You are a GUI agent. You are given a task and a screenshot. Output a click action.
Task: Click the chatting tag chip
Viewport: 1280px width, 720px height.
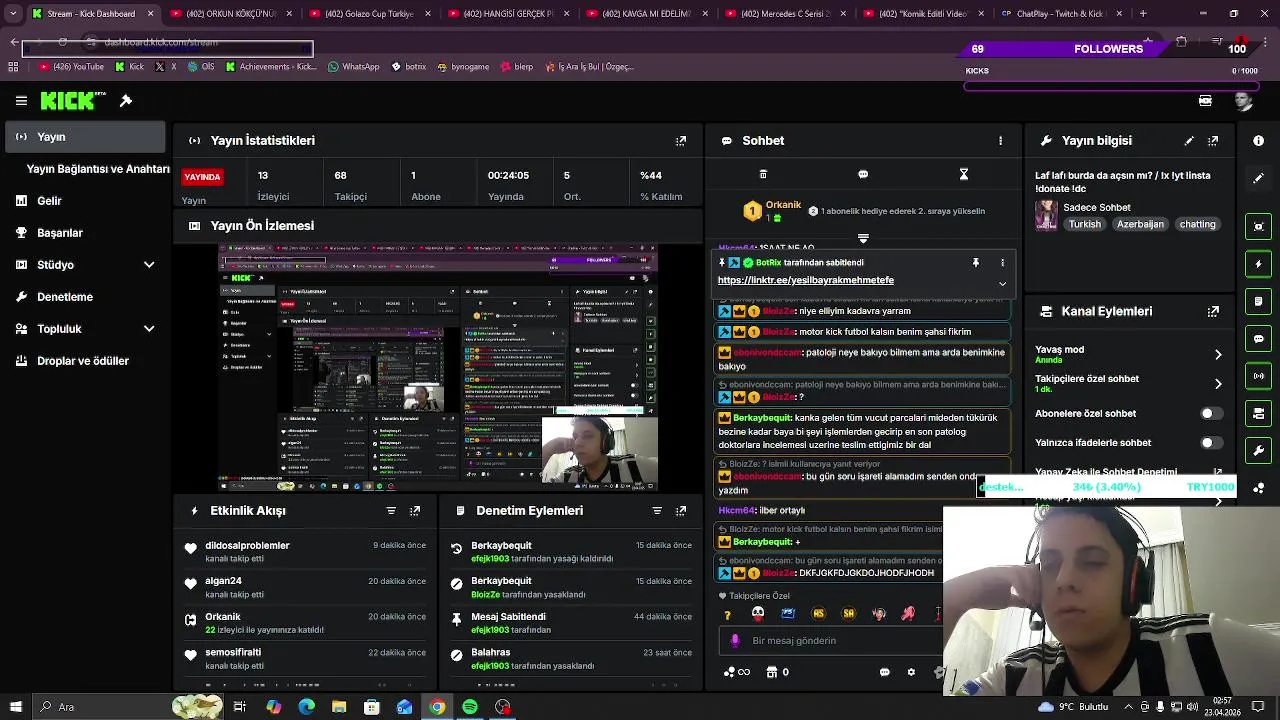(1197, 225)
